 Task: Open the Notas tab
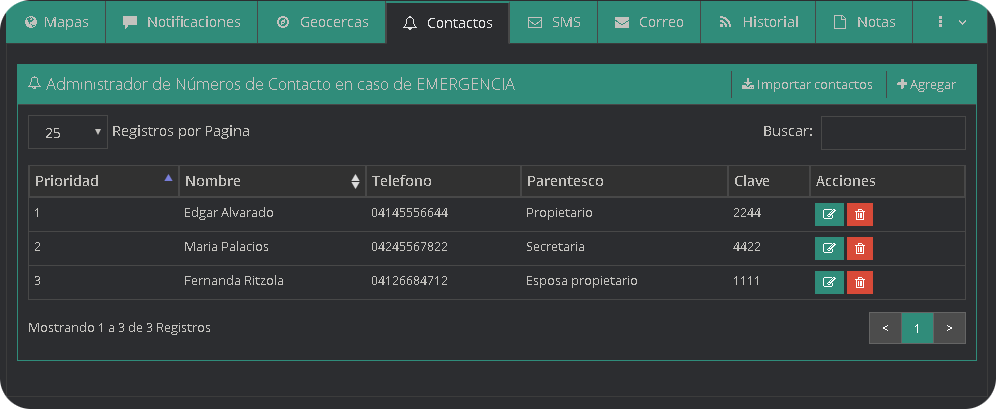pyautogui.click(x=864, y=22)
